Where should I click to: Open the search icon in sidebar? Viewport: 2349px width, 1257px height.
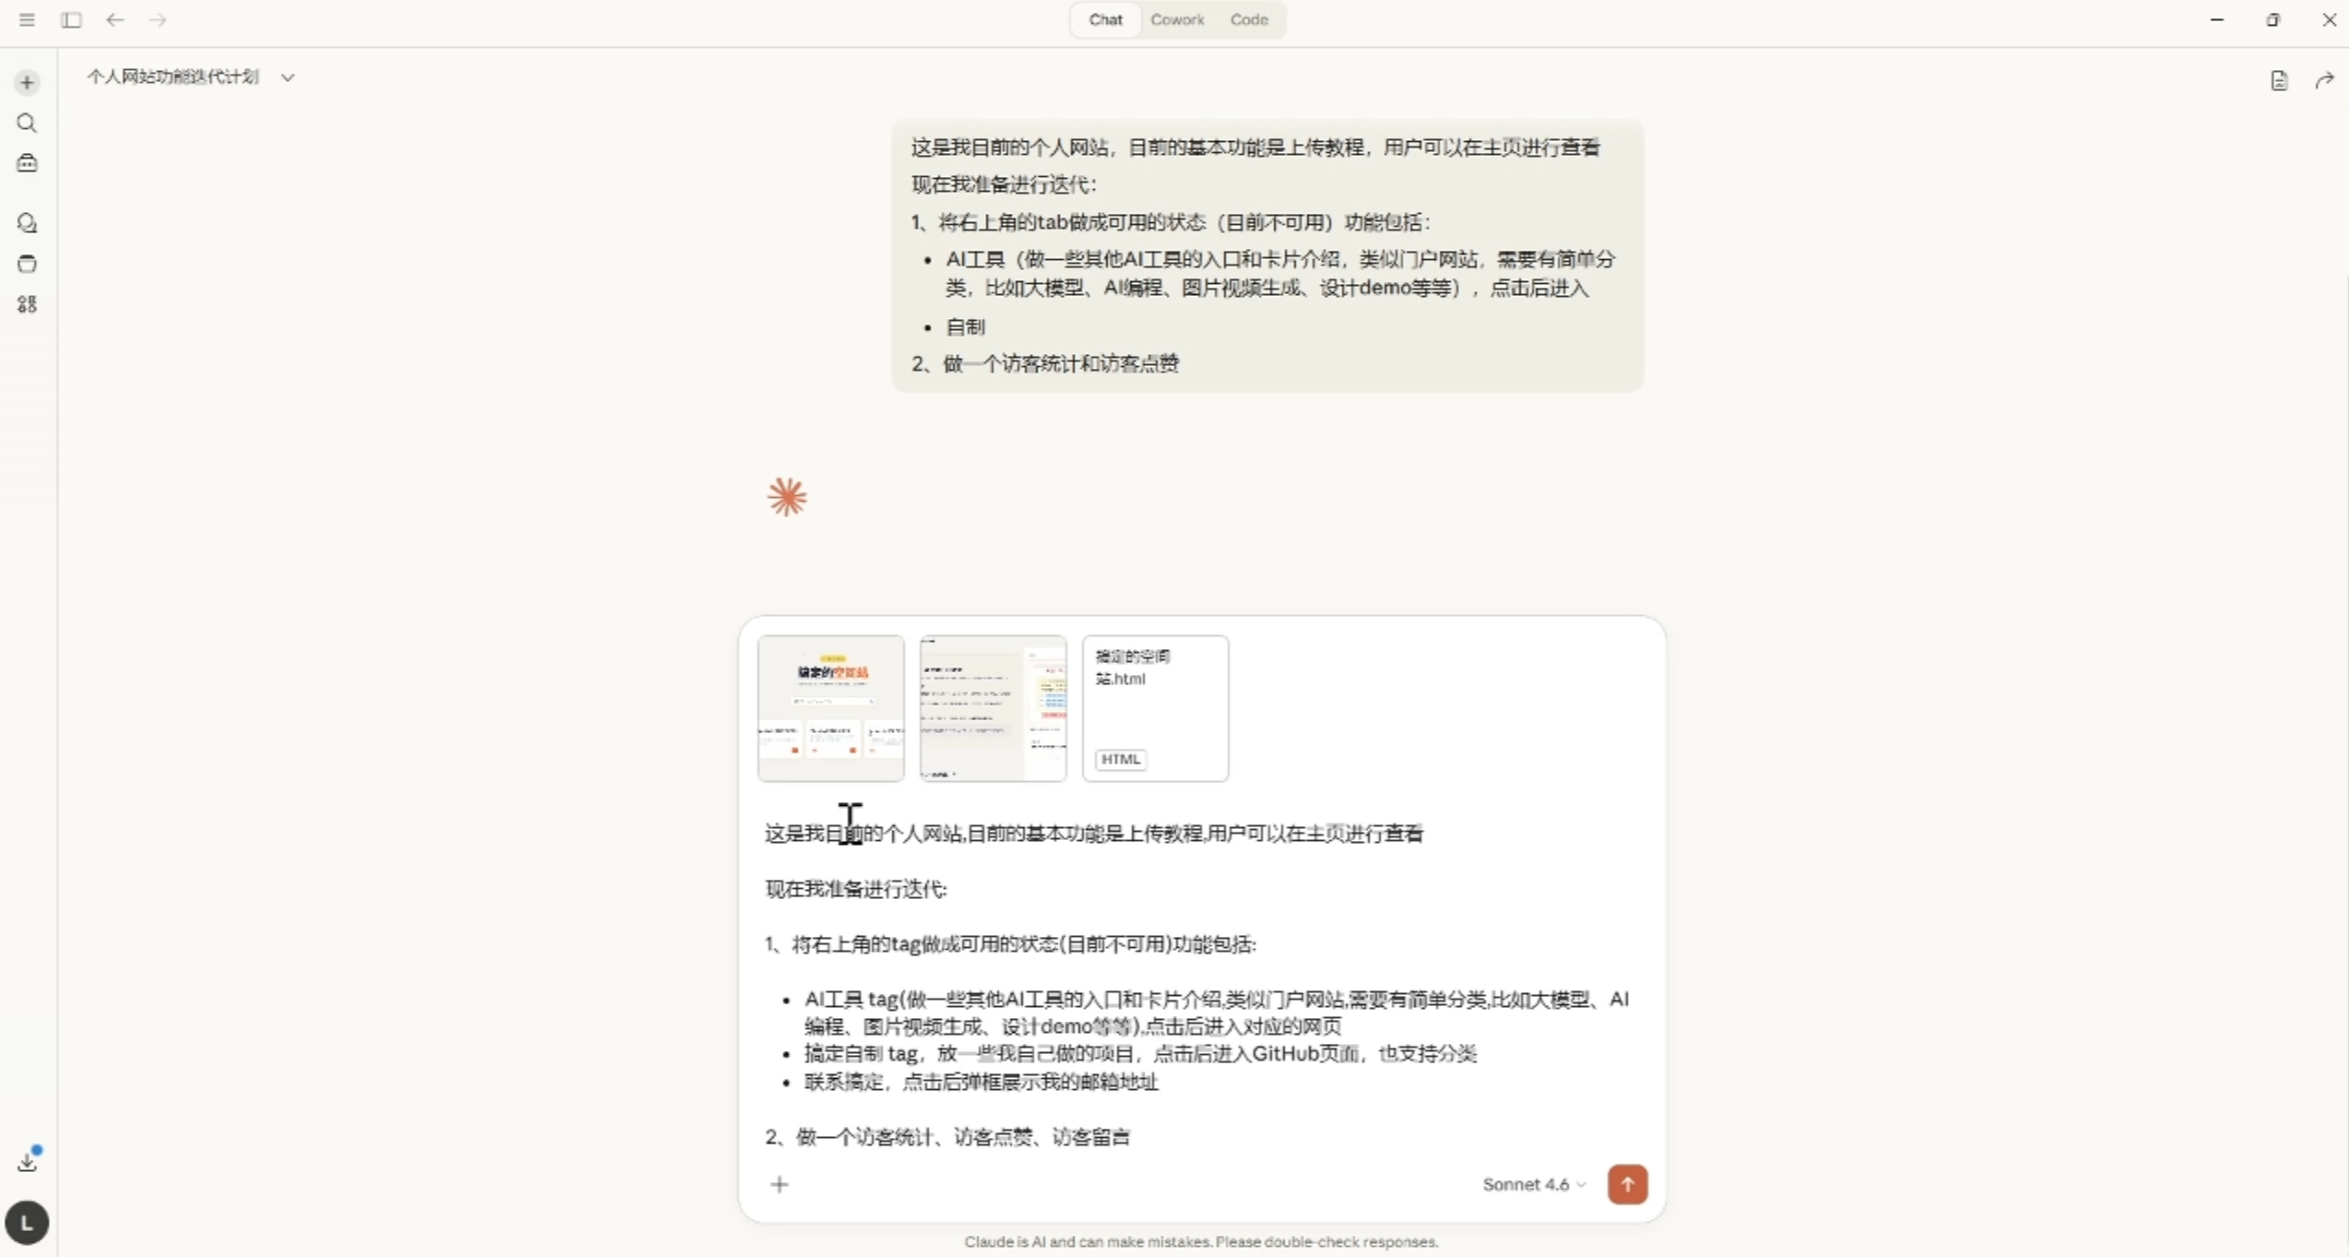27,123
